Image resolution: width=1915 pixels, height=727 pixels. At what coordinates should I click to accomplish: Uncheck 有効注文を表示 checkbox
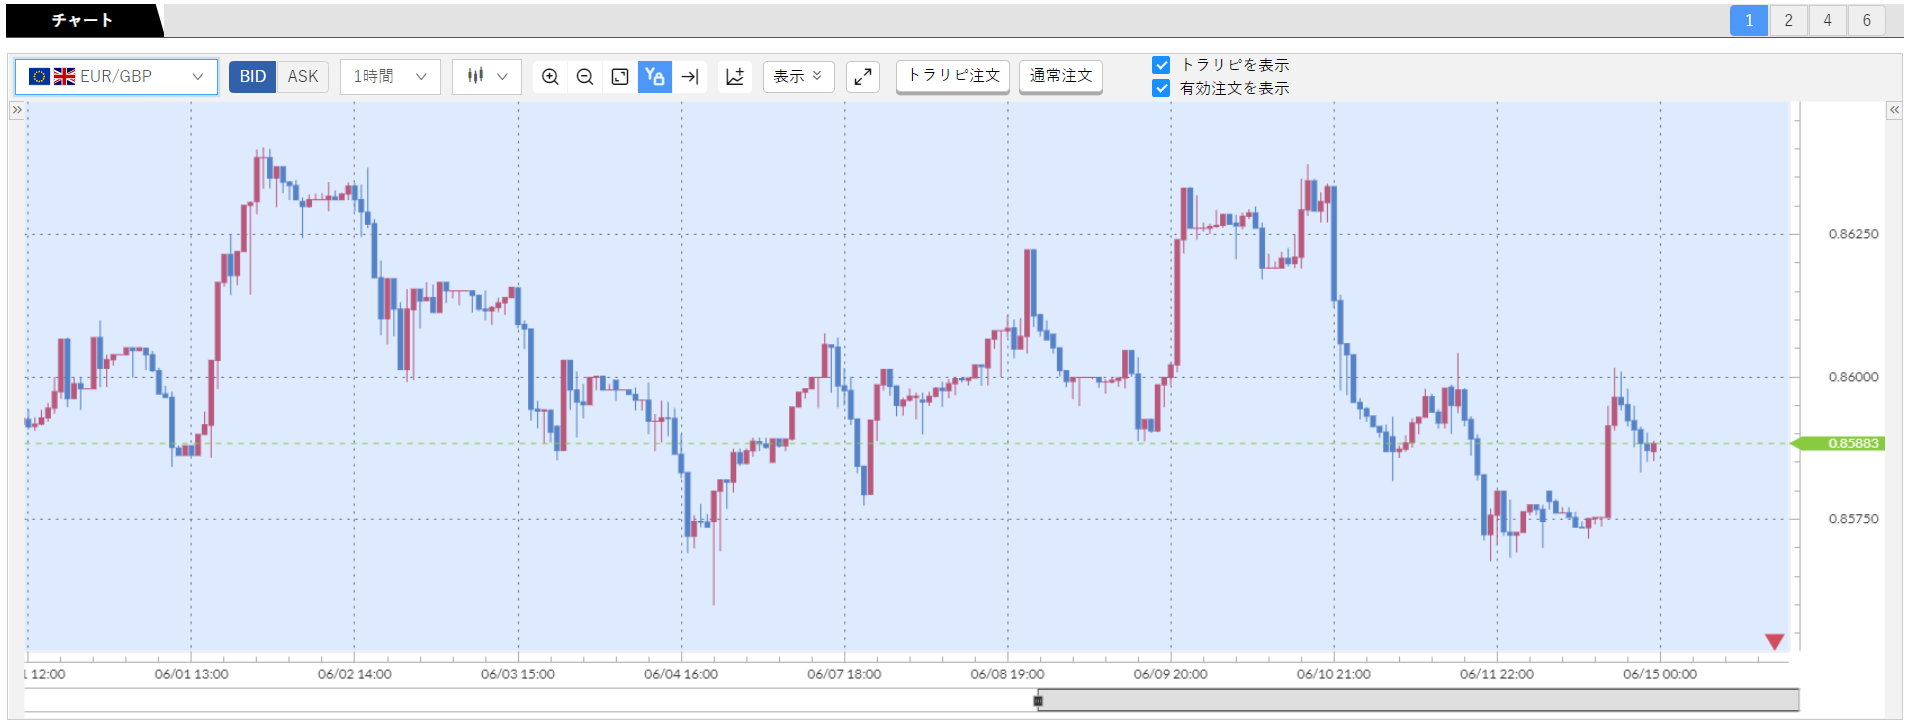[1161, 88]
